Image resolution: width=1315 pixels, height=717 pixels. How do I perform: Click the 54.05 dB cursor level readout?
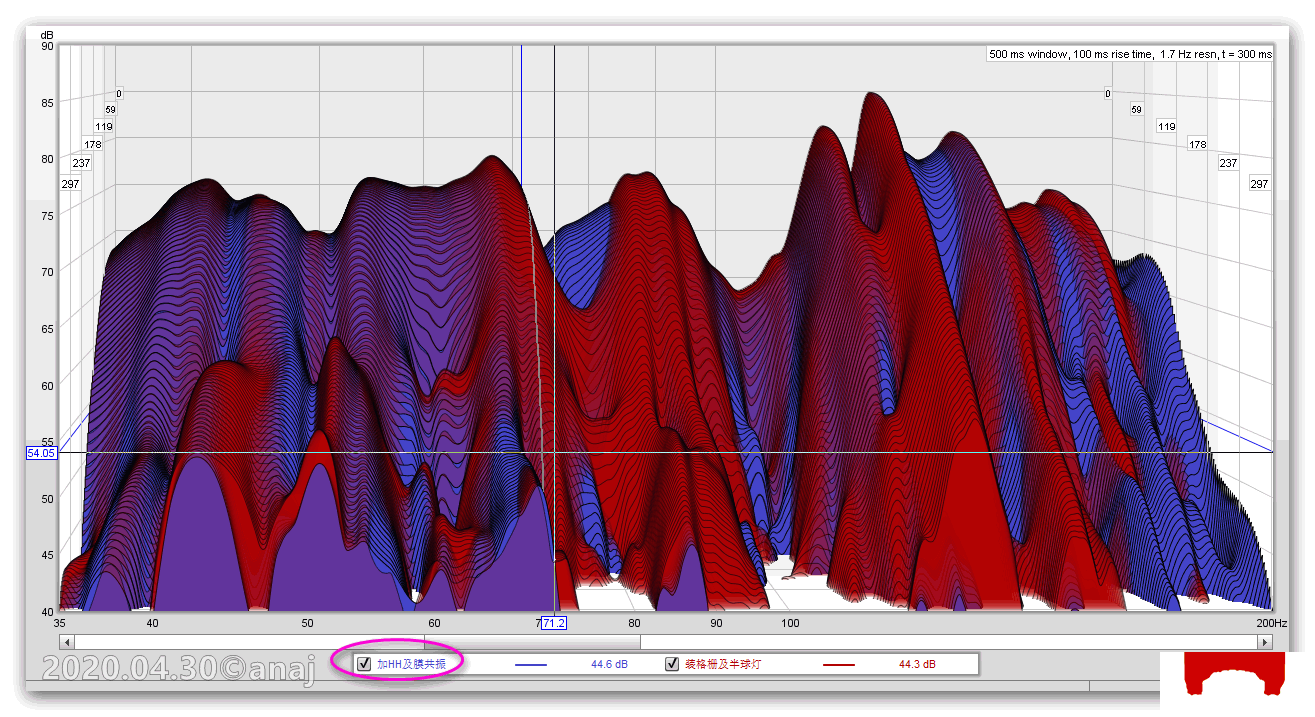pos(42,453)
